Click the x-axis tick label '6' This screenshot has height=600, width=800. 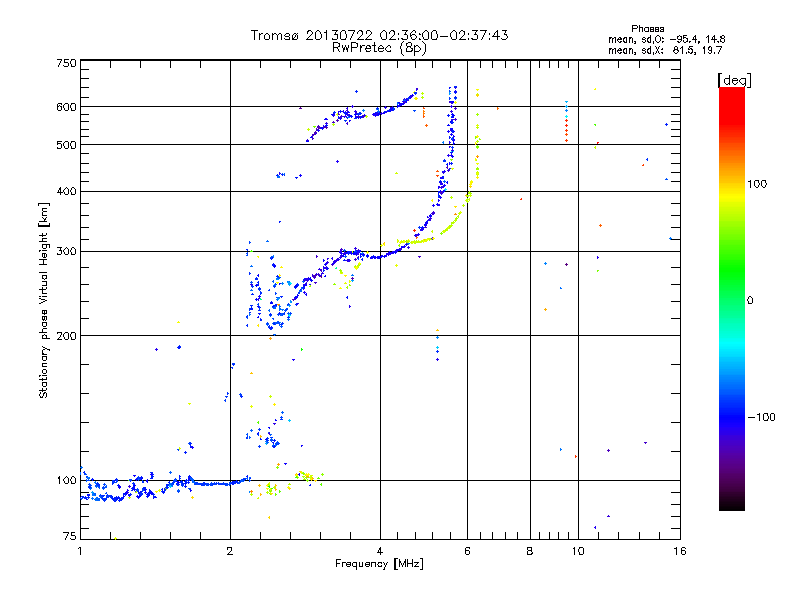coord(467,551)
